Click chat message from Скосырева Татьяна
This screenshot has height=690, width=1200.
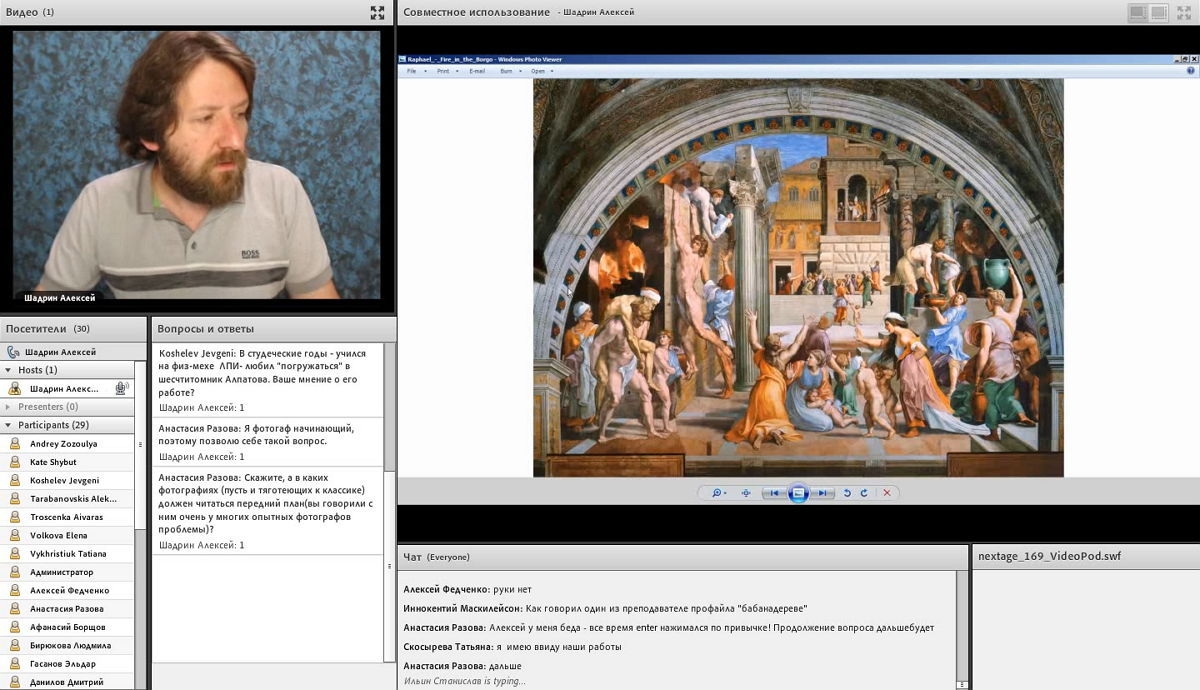tap(512, 647)
